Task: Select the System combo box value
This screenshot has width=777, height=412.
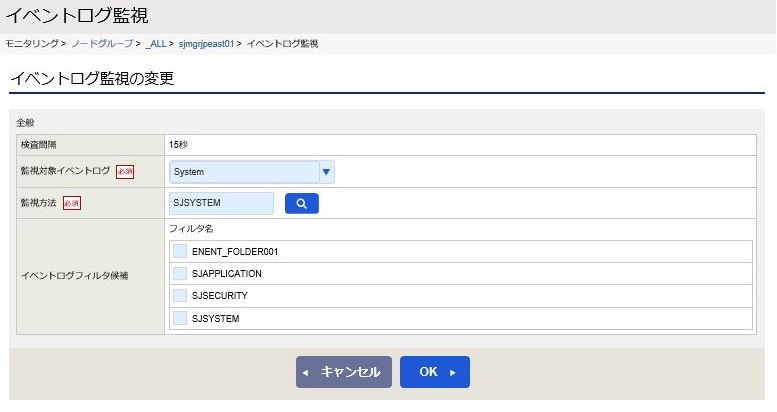Action: click(x=252, y=172)
